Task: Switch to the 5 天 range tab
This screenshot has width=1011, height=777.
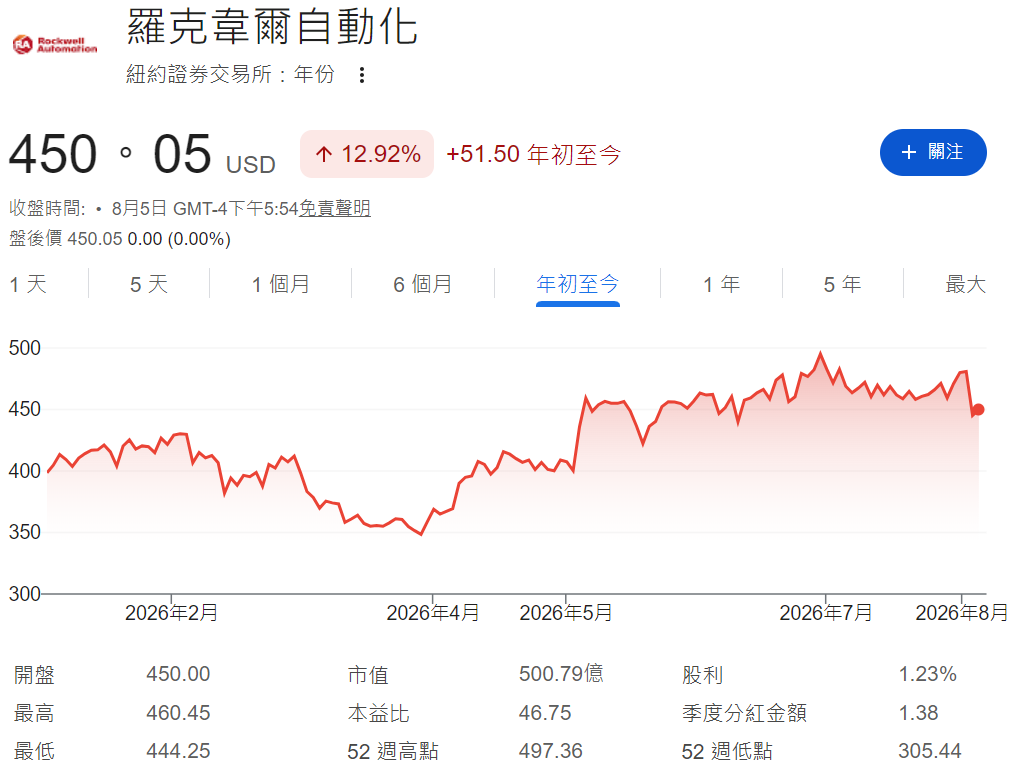Action: 149,284
